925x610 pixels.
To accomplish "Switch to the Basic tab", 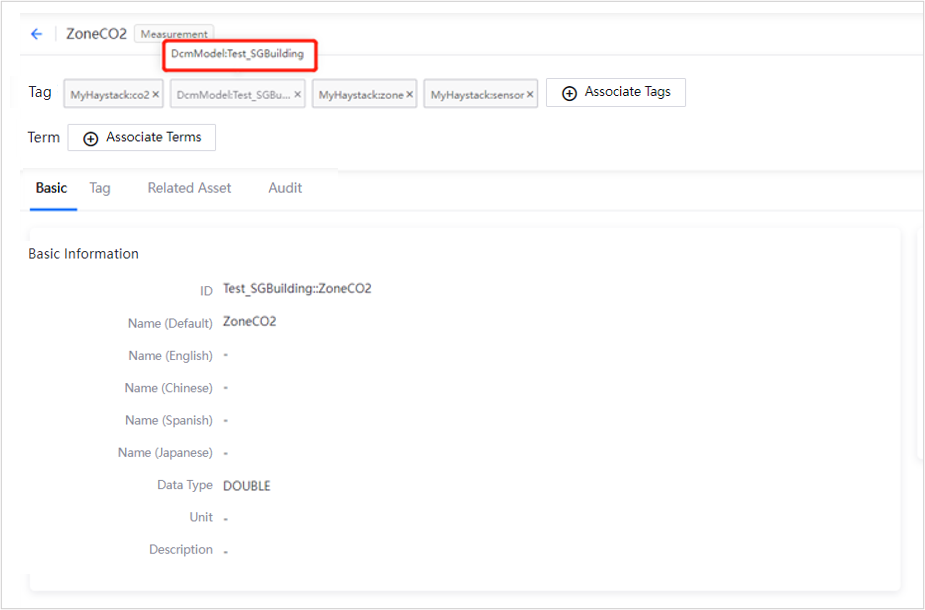I will pos(52,188).
